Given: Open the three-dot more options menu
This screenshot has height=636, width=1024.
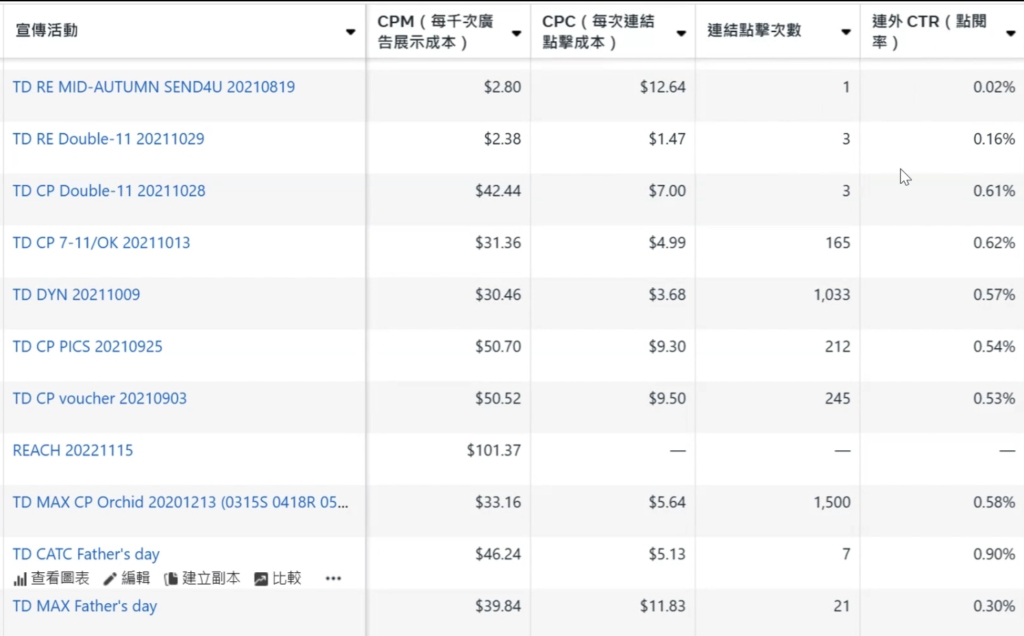Looking at the screenshot, I should (333, 578).
